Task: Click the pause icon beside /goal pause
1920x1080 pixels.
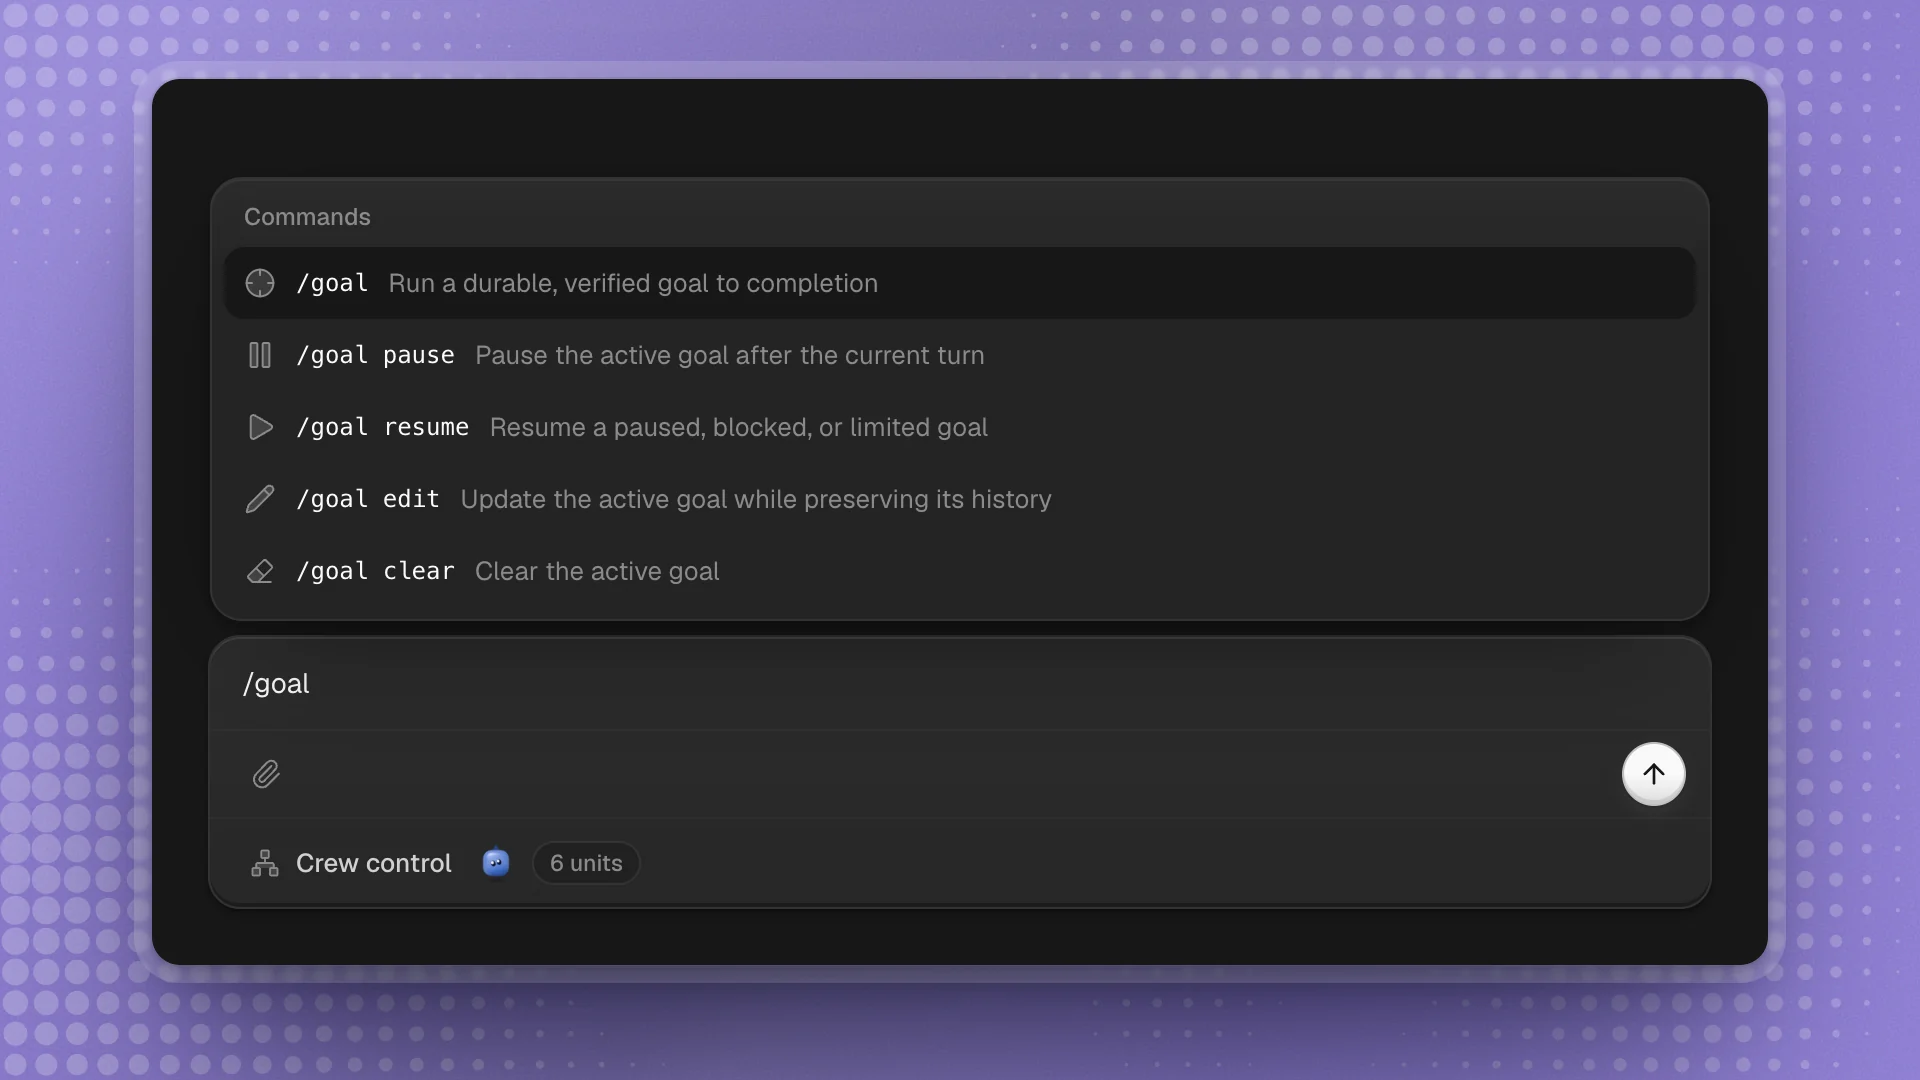Action: [x=260, y=355]
